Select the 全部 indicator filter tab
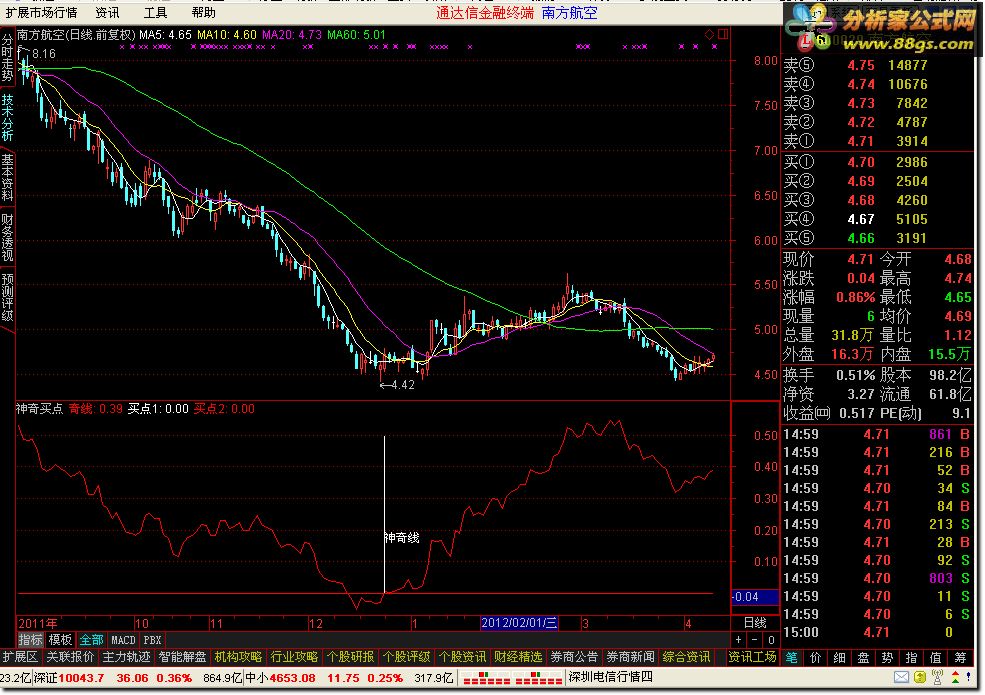Viewport: 985px width, 695px height. (91, 640)
